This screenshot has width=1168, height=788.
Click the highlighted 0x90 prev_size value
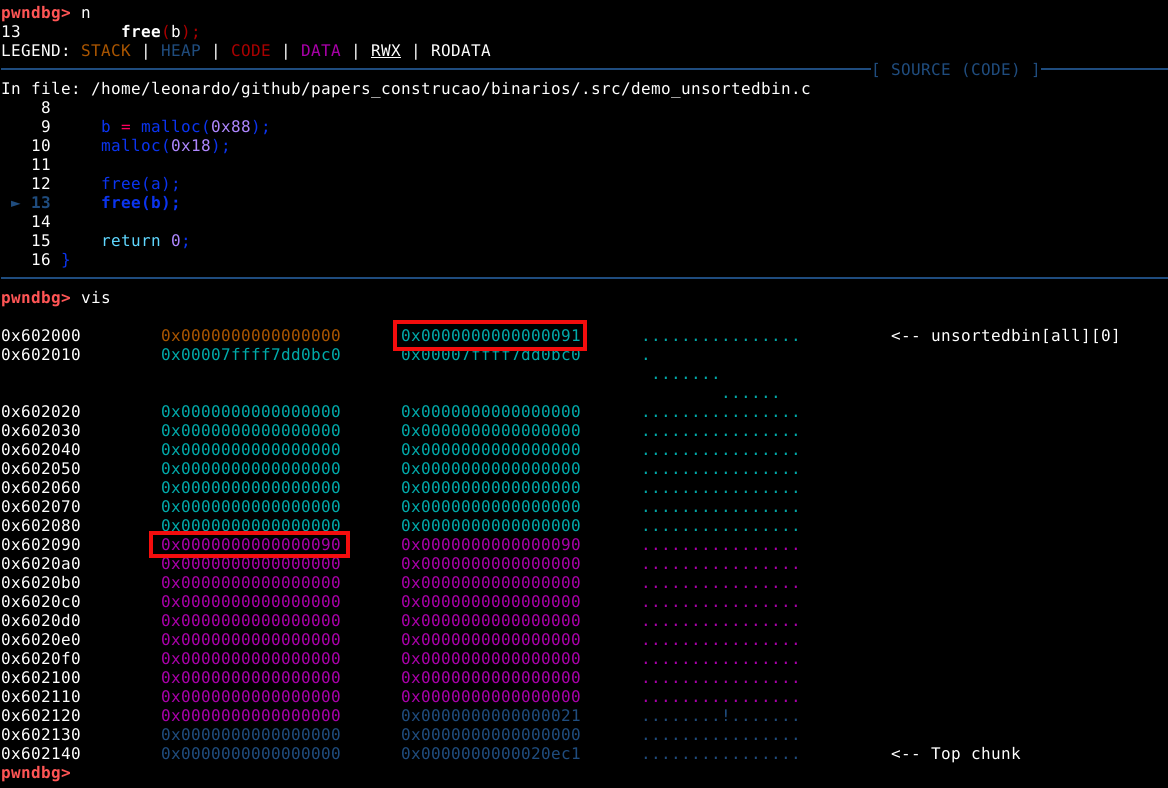click(x=249, y=544)
